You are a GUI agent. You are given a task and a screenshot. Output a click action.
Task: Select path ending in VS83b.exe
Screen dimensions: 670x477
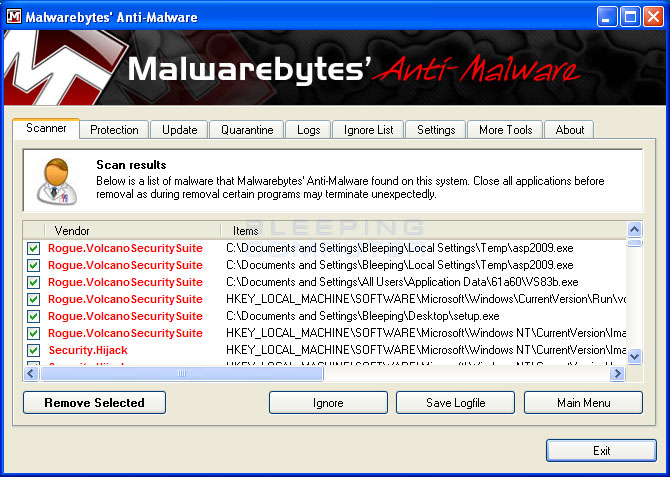click(x=402, y=283)
